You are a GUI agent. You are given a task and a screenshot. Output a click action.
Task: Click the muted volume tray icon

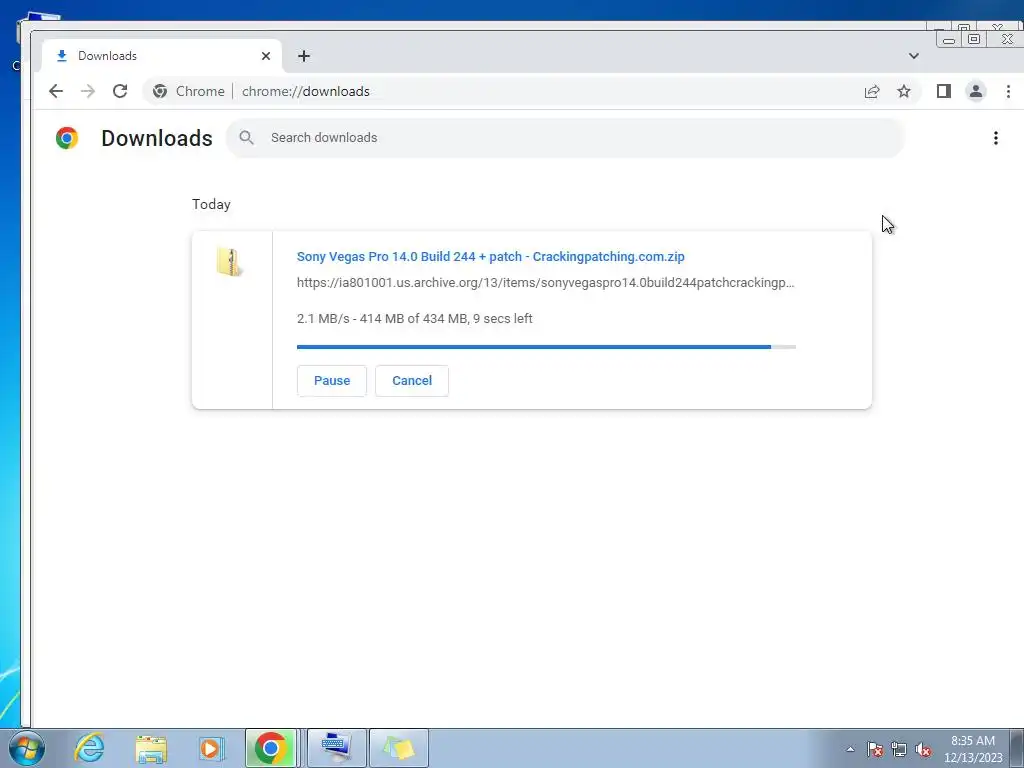click(x=923, y=749)
